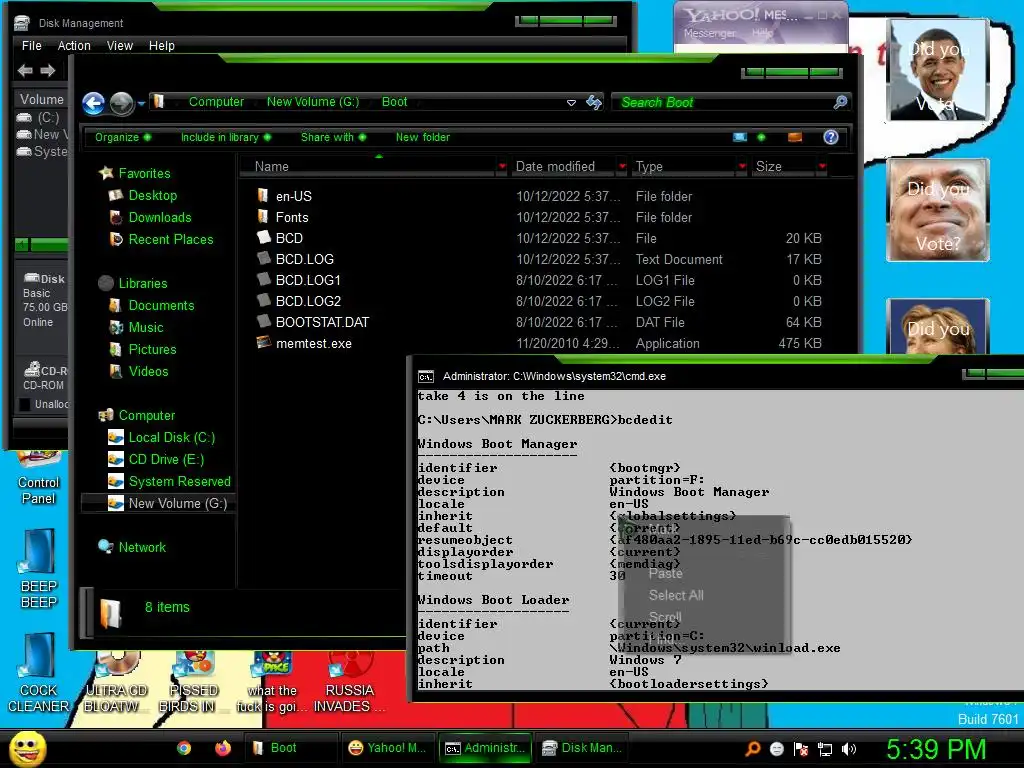This screenshot has width=1024, height=768.
Task: Select Desktop under Favorites
Action: [x=153, y=195]
